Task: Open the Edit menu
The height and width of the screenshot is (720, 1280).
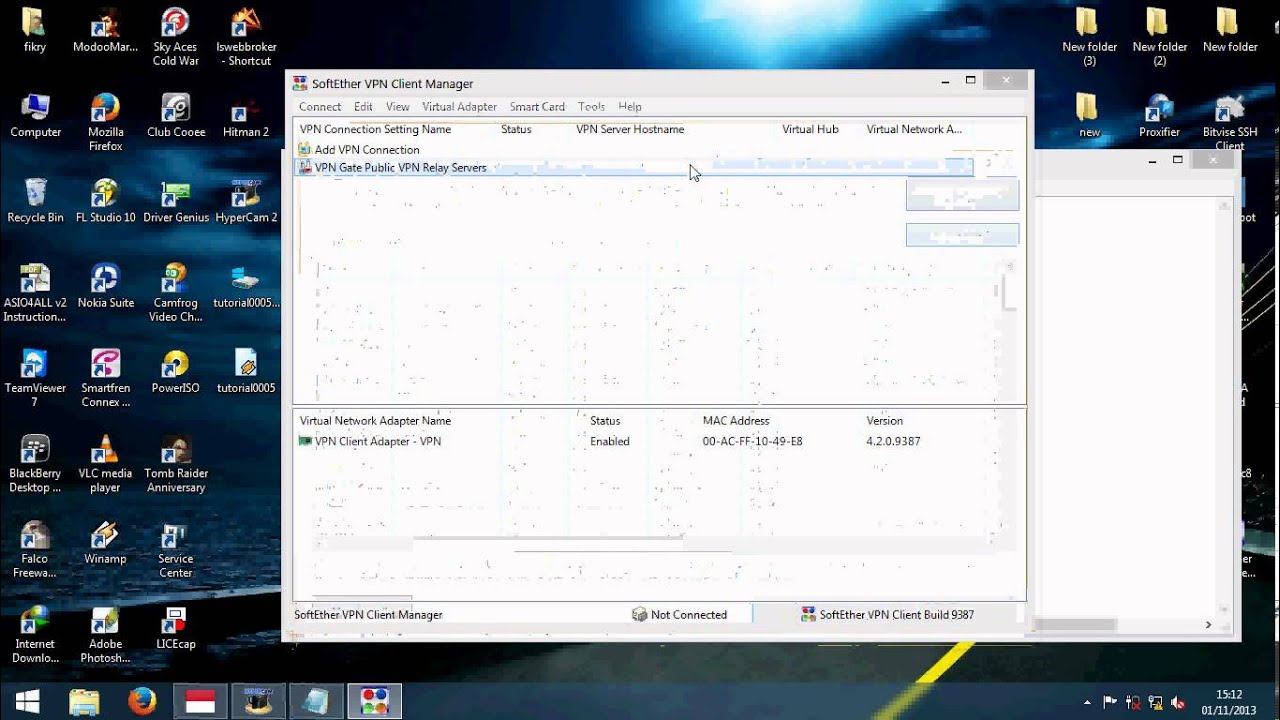Action: [363, 107]
